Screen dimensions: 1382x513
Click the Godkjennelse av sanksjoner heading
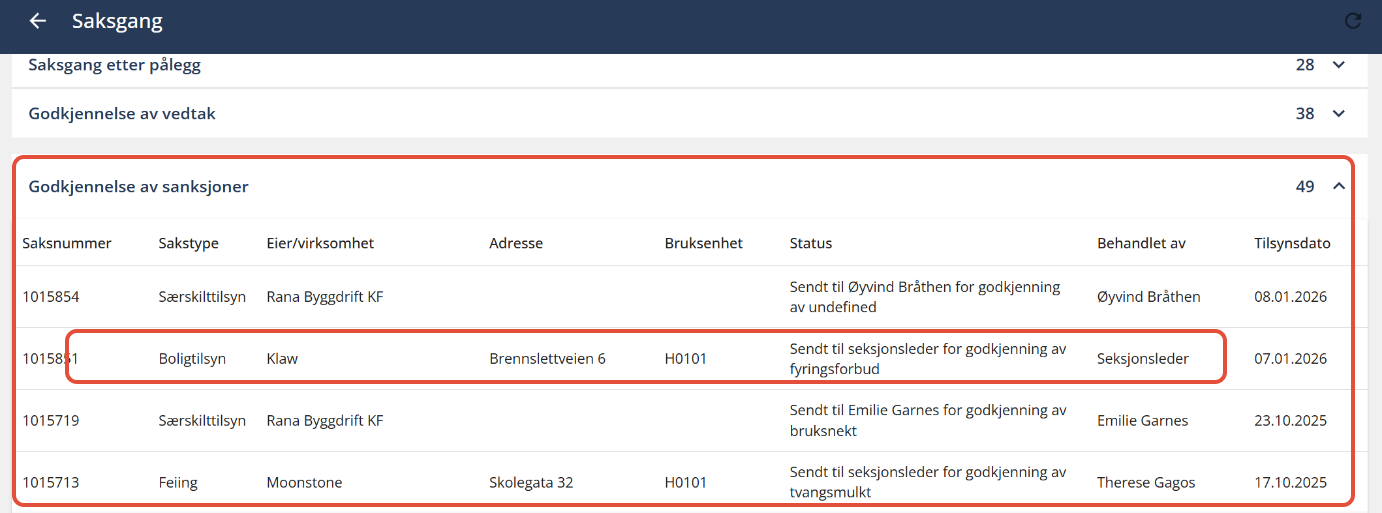(139, 186)
